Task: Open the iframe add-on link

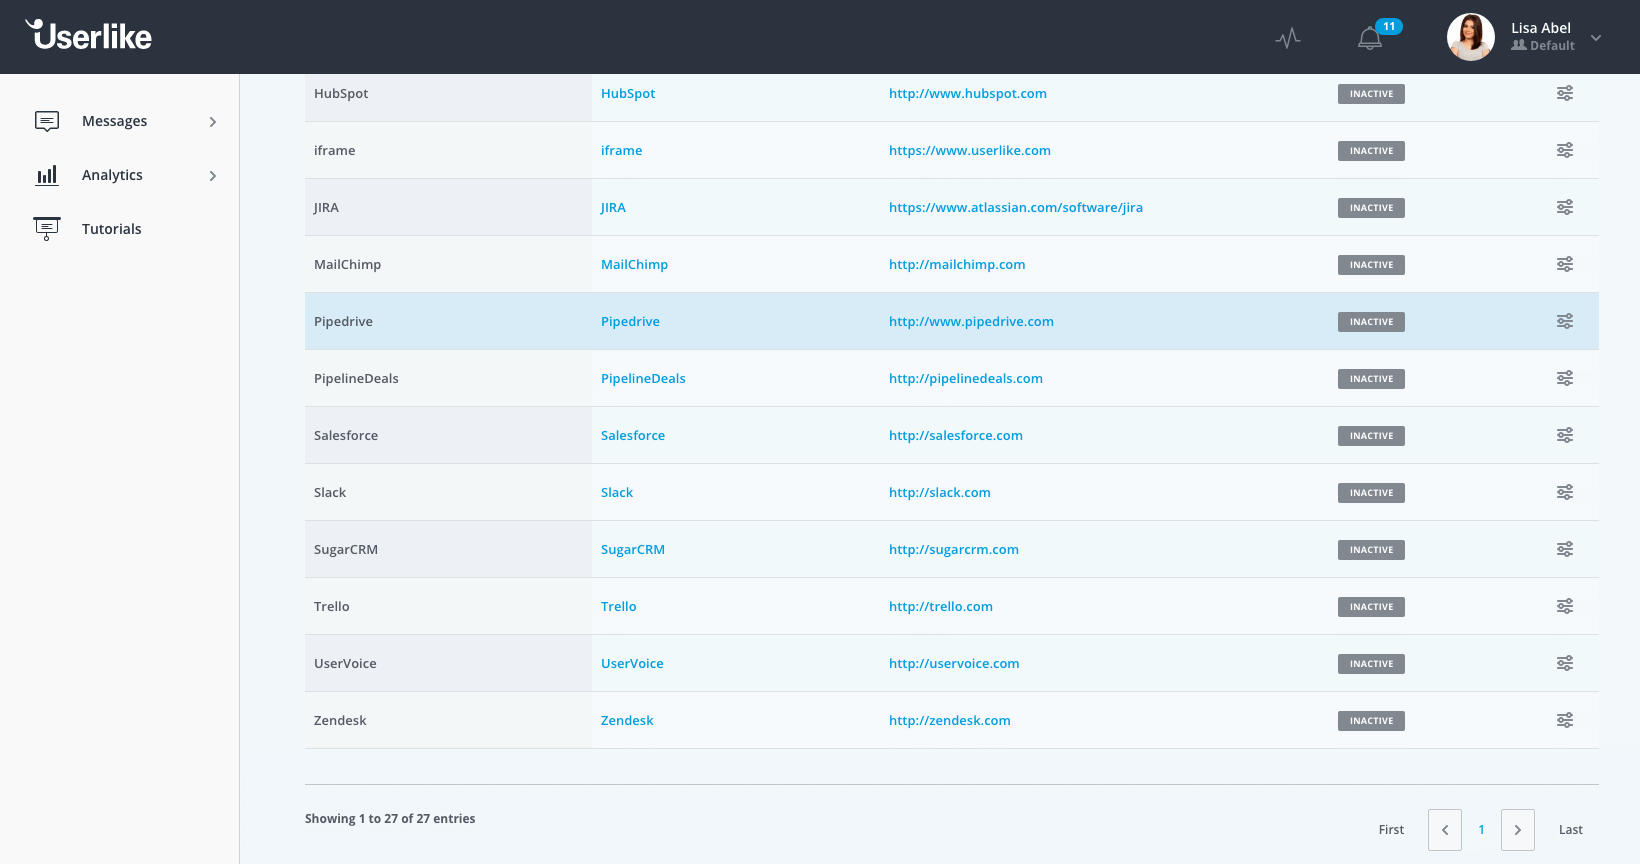Action: pyautogui.click(x=621, y=150)
